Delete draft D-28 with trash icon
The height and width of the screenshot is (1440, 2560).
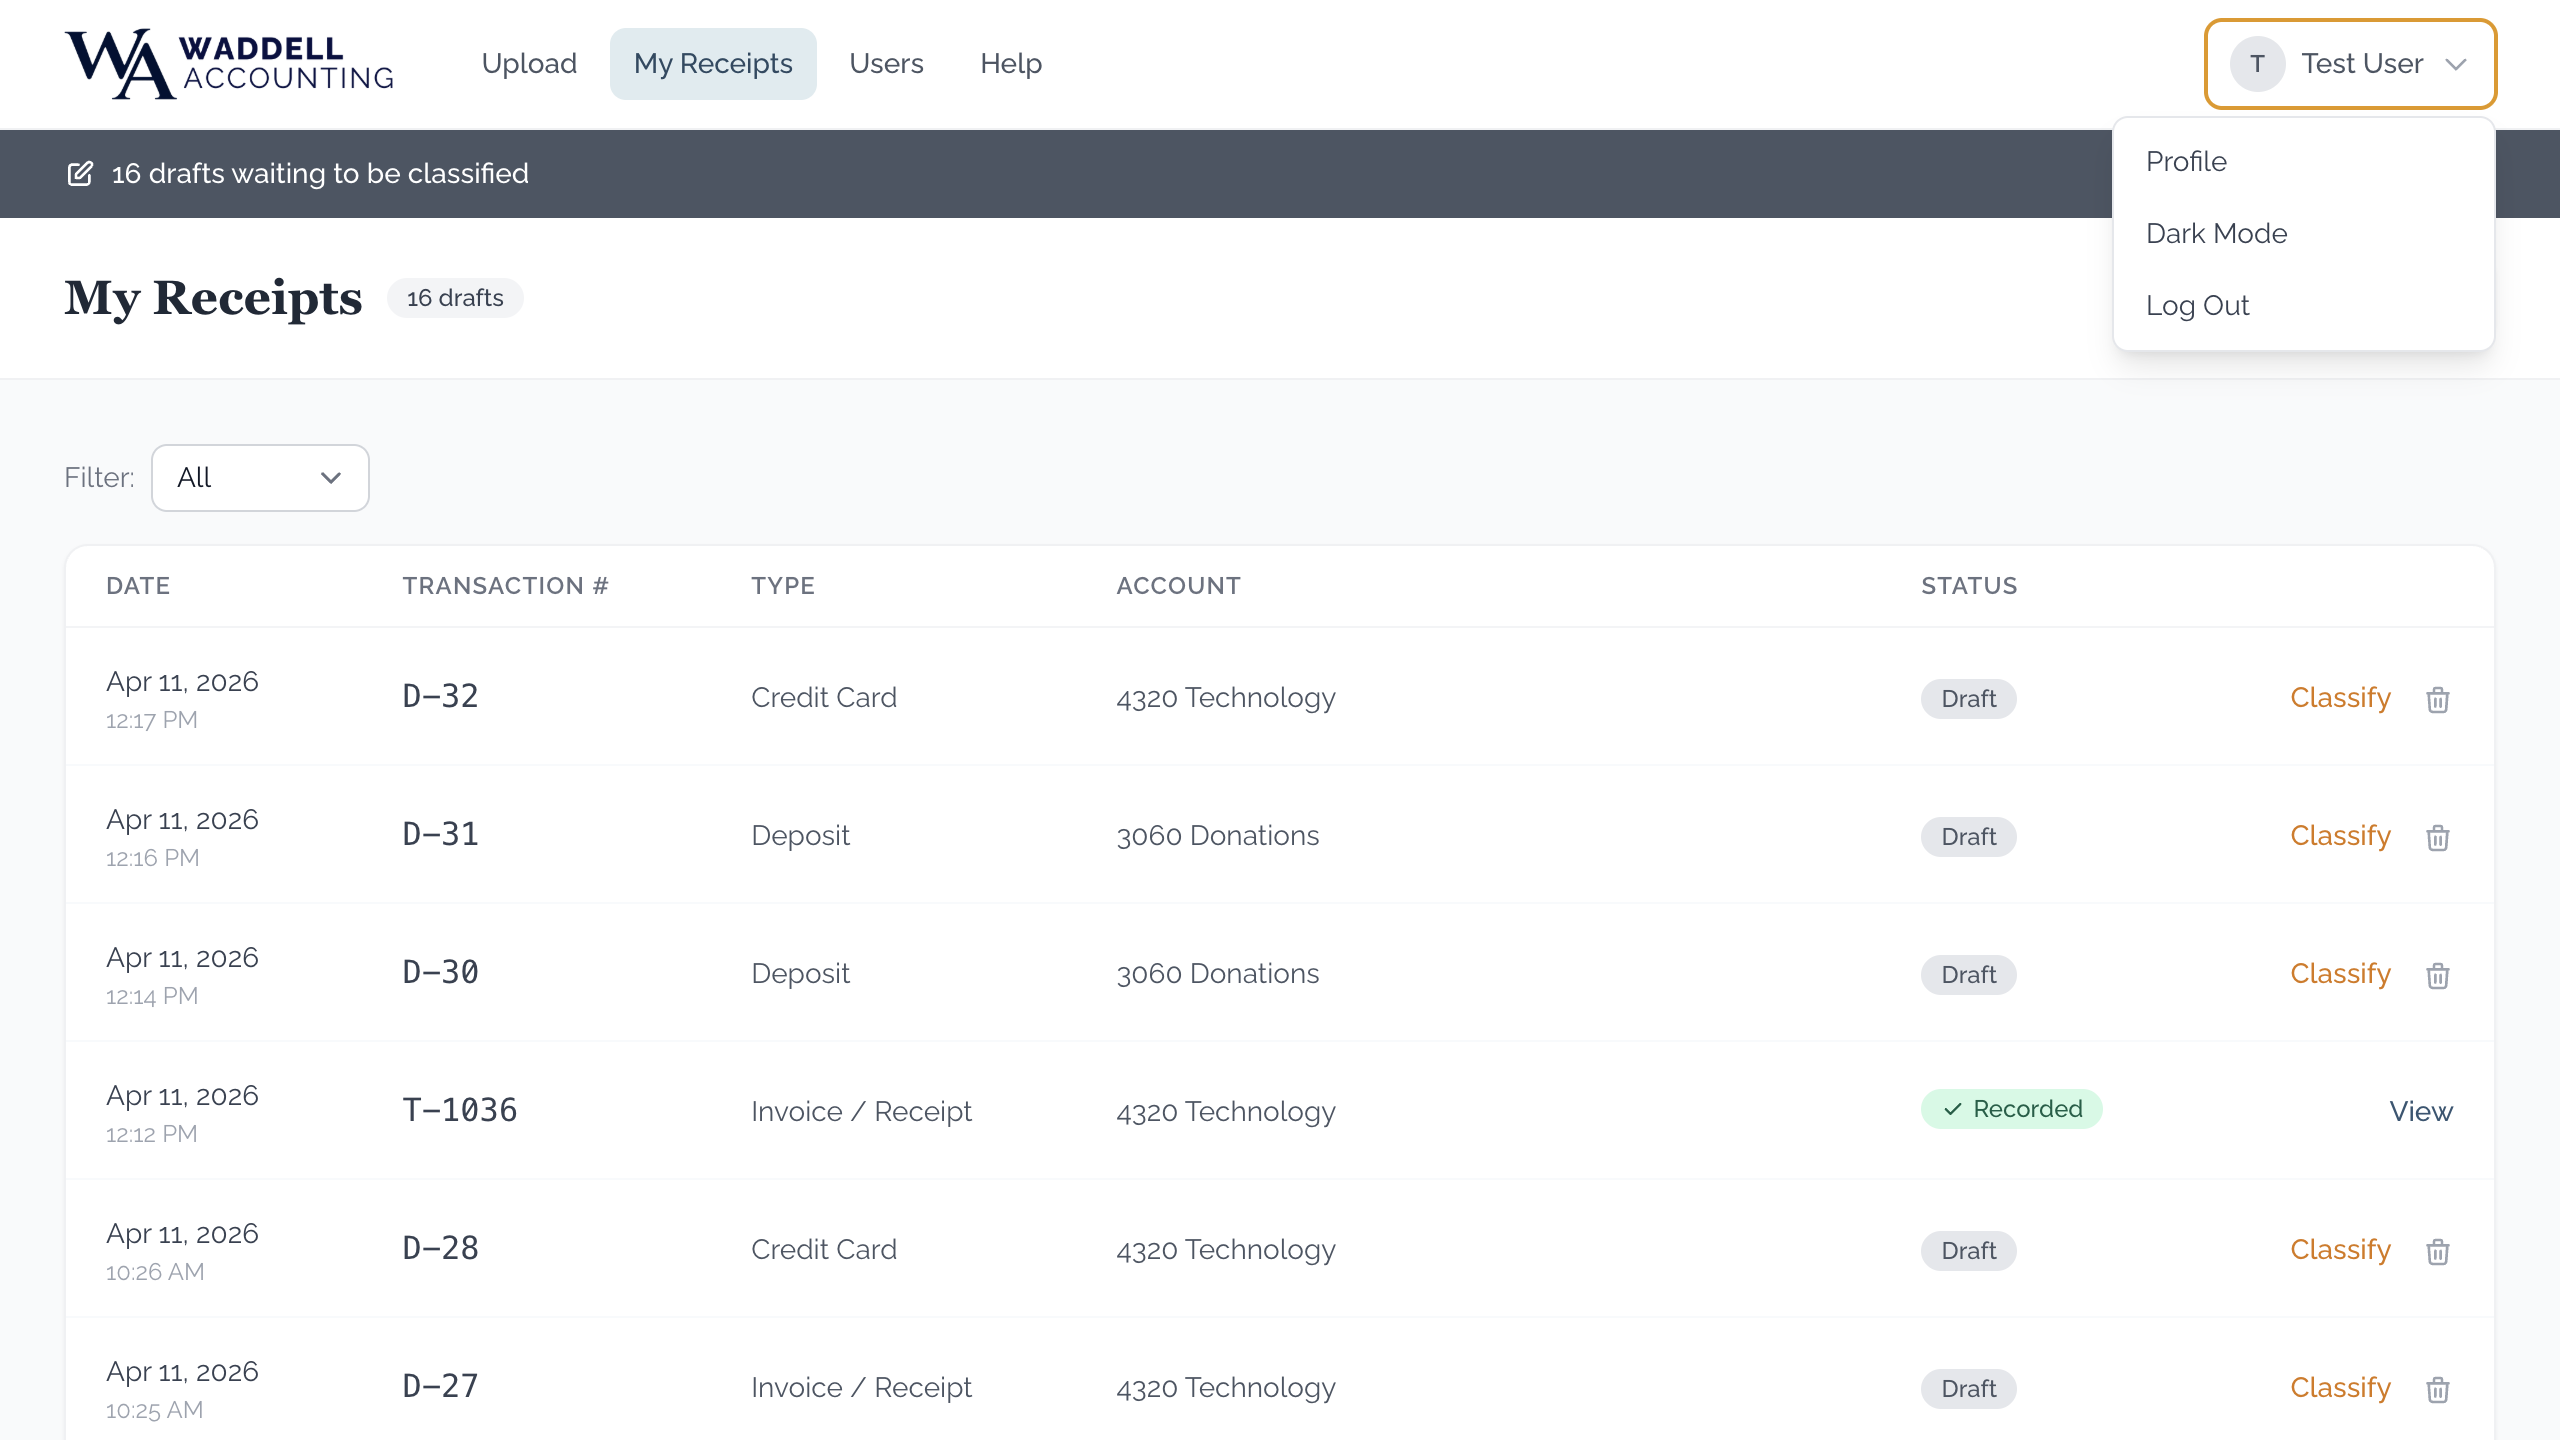pyautogui.click(x=2437, y=1251)
